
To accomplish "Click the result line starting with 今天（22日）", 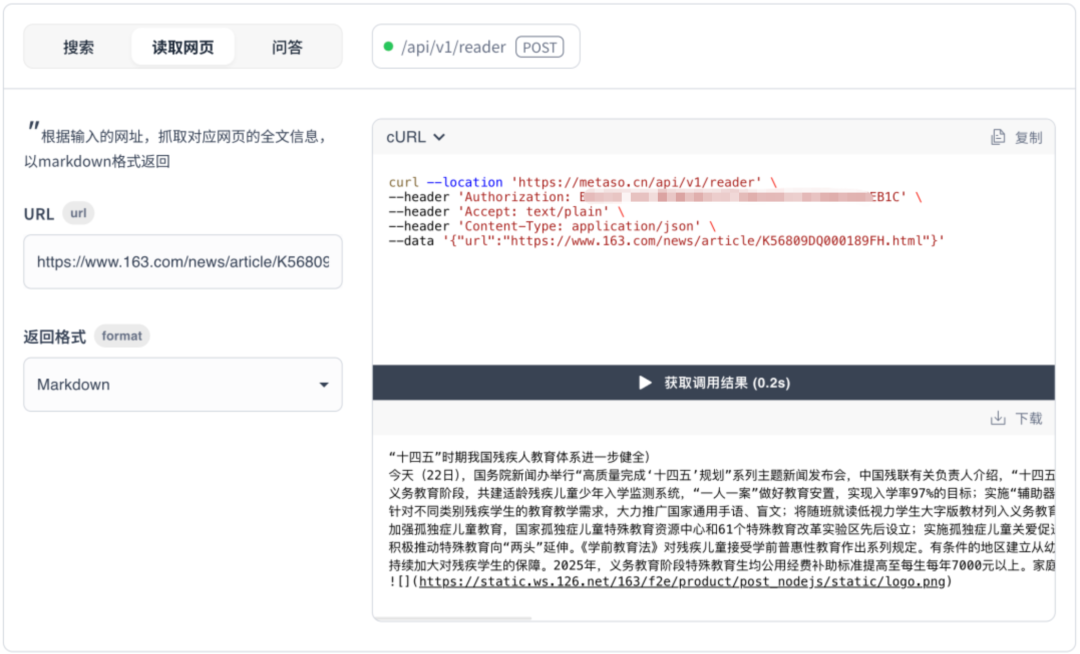I will pyautogui.click(x=721, y=475).
